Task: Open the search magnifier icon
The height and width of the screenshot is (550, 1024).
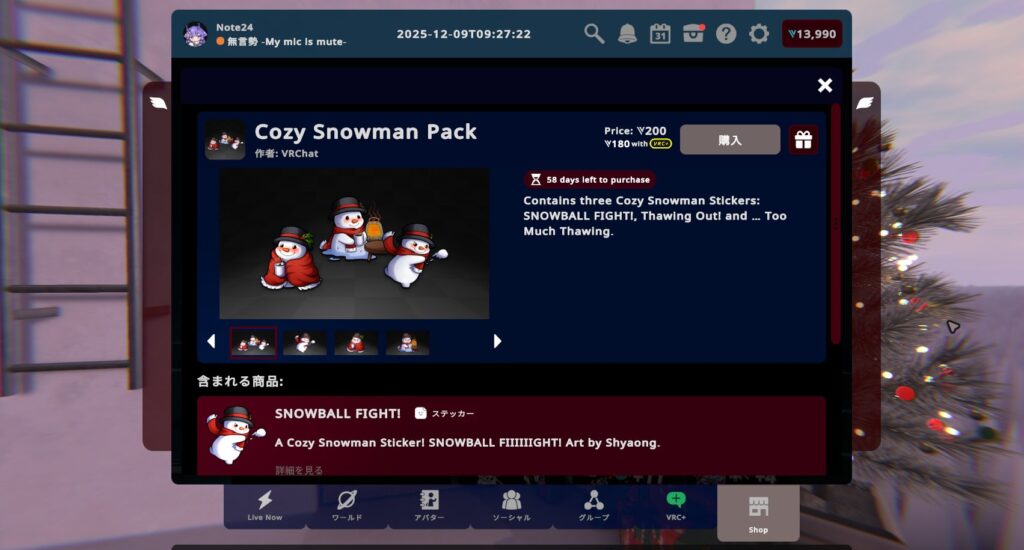Action: click(594, 34)
